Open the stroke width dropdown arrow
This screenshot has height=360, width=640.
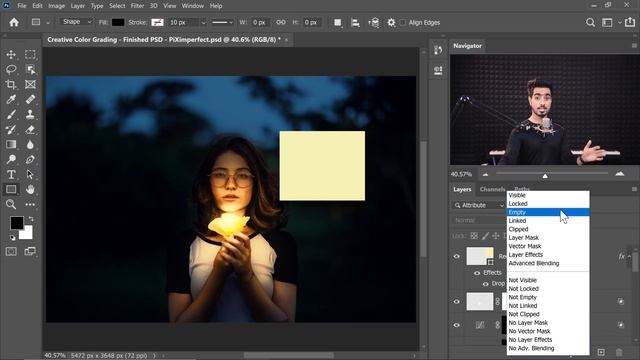pos(203,22)
